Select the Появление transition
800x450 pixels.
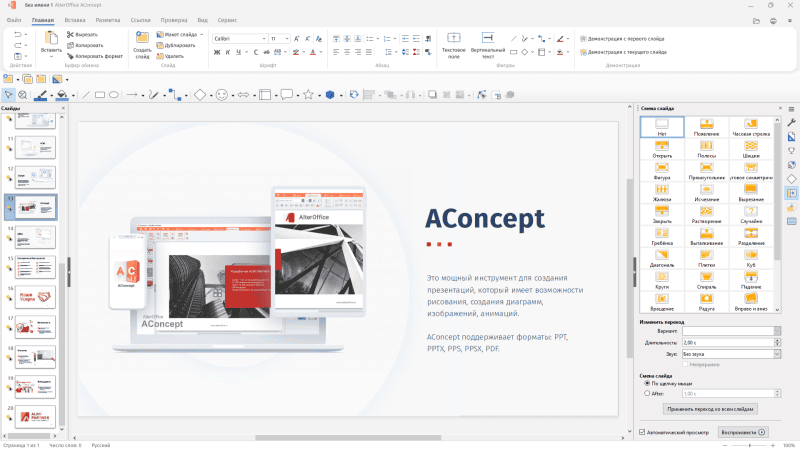click(706, 127)
